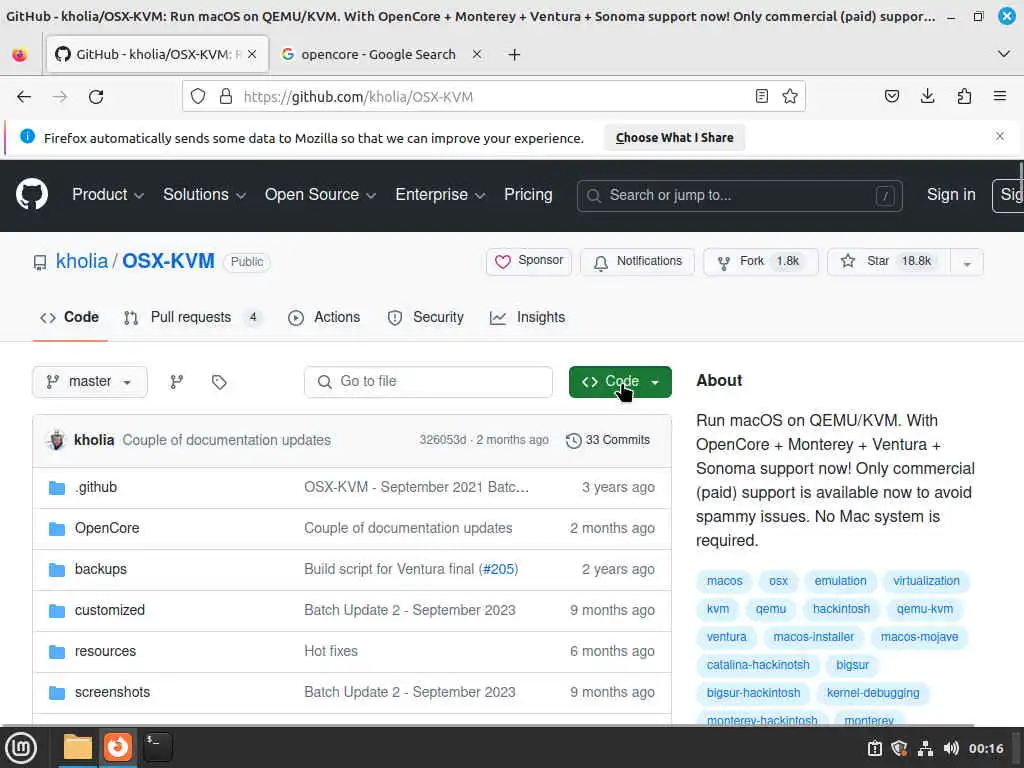Reload the page with refresh icon
The height and width of the screenshot is (768, 1024).
[96, 97]
